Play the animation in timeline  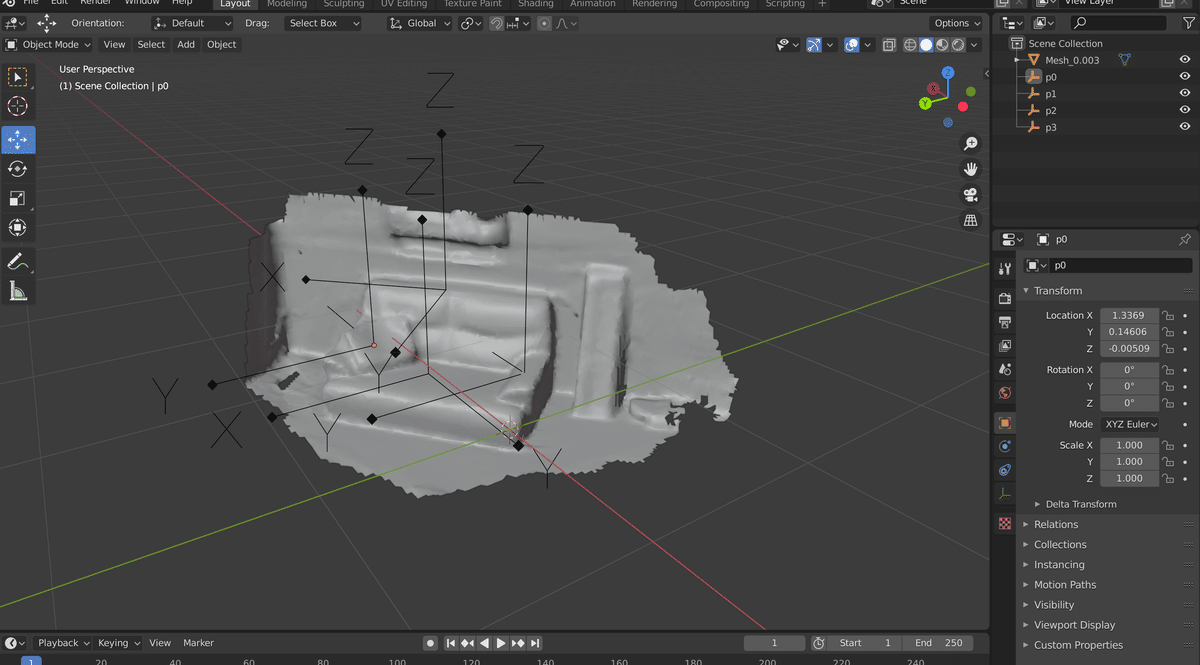point(501,643)
